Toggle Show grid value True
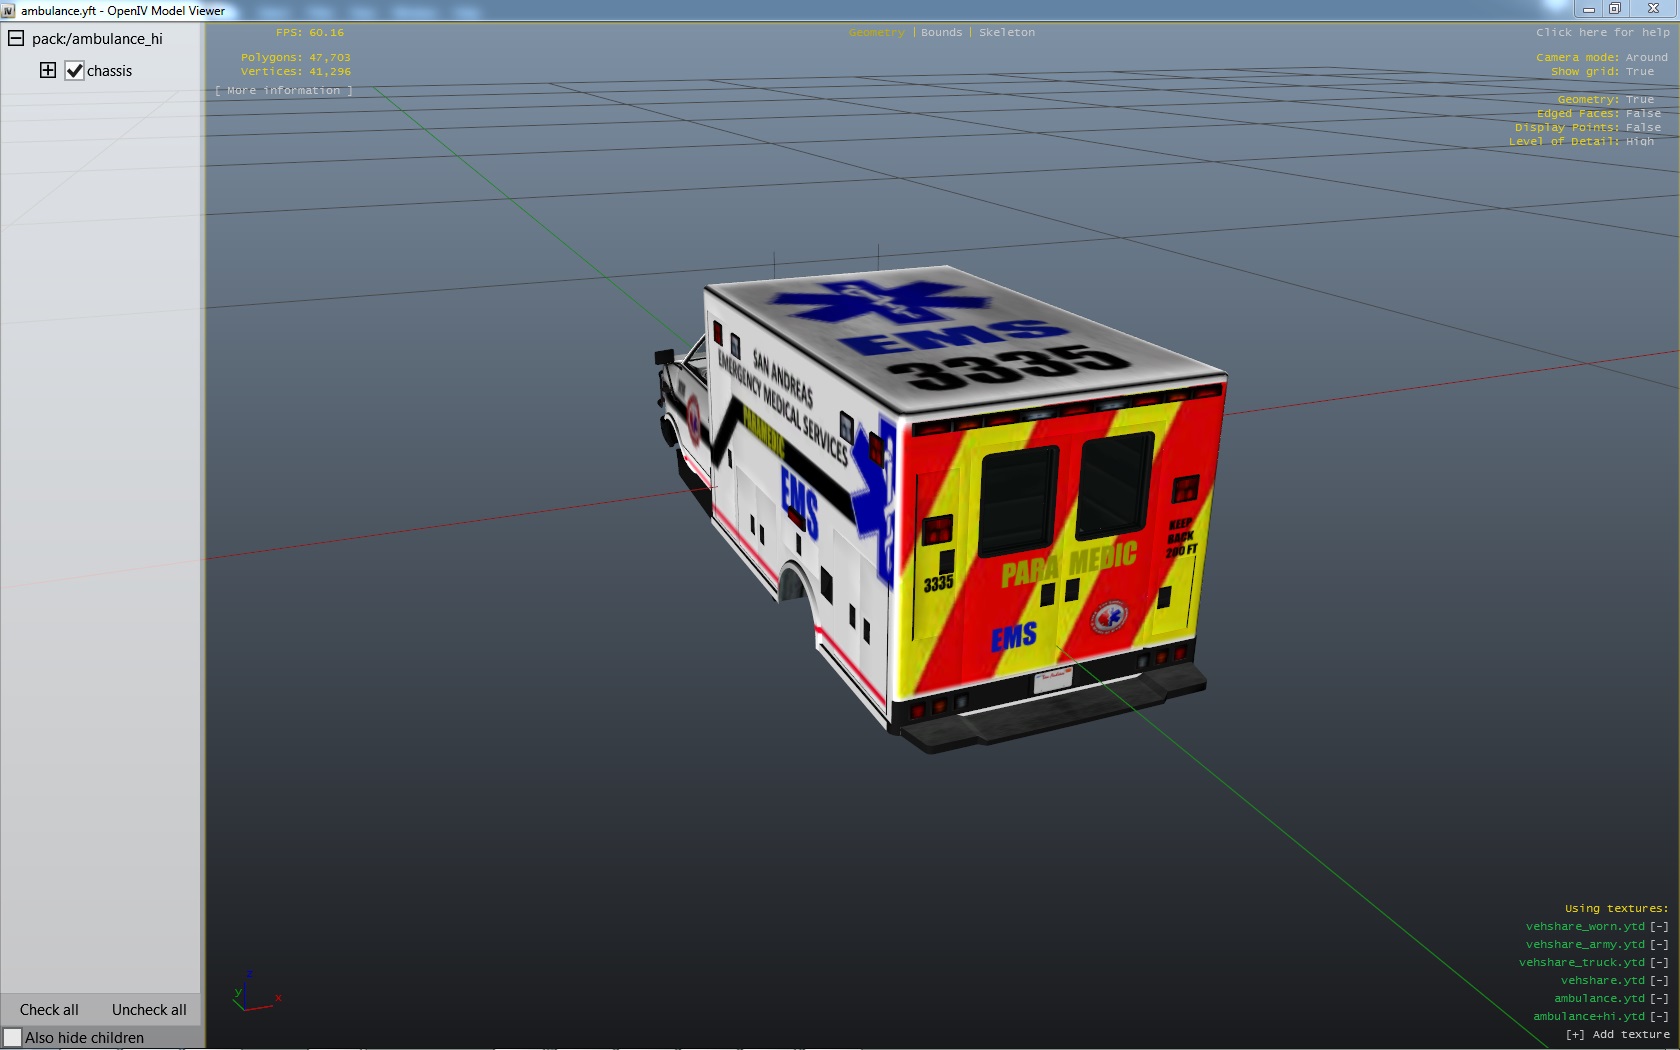The width and height of the screenshot is (1680, 1050). [1639, 72]
